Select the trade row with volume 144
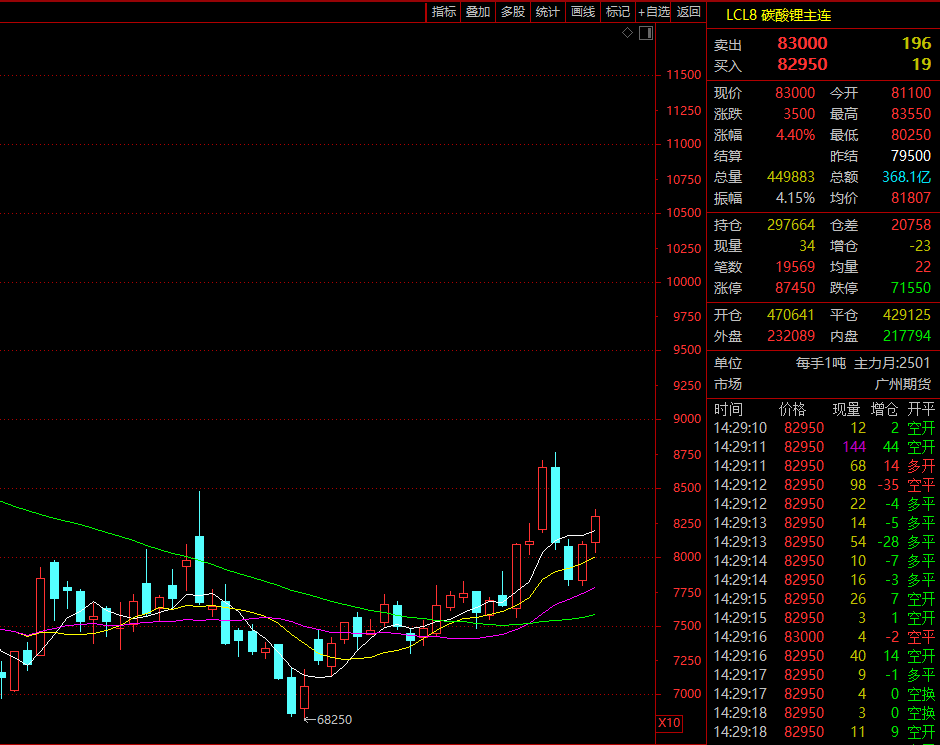940x745 pixels. coord(822,447)
